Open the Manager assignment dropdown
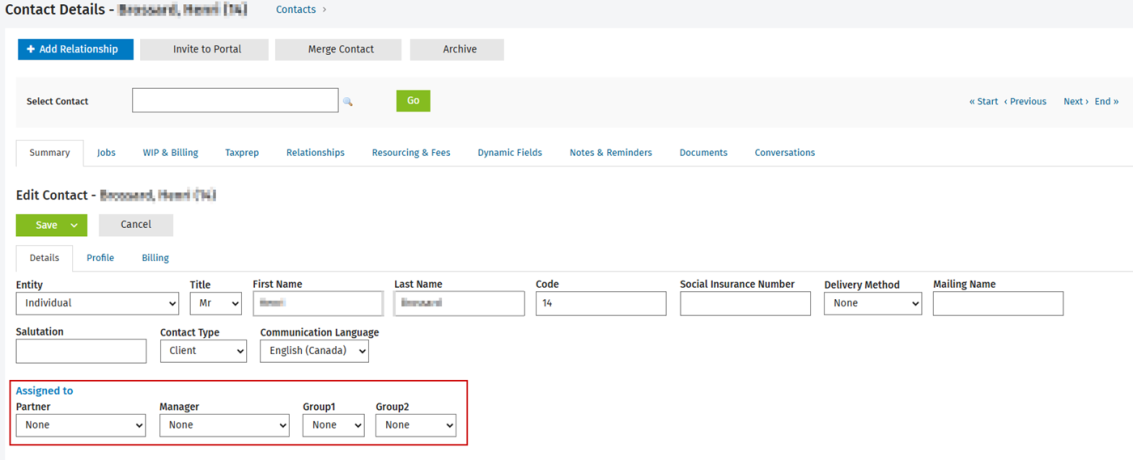The image size is (1133, 460). tap(224, 425)
